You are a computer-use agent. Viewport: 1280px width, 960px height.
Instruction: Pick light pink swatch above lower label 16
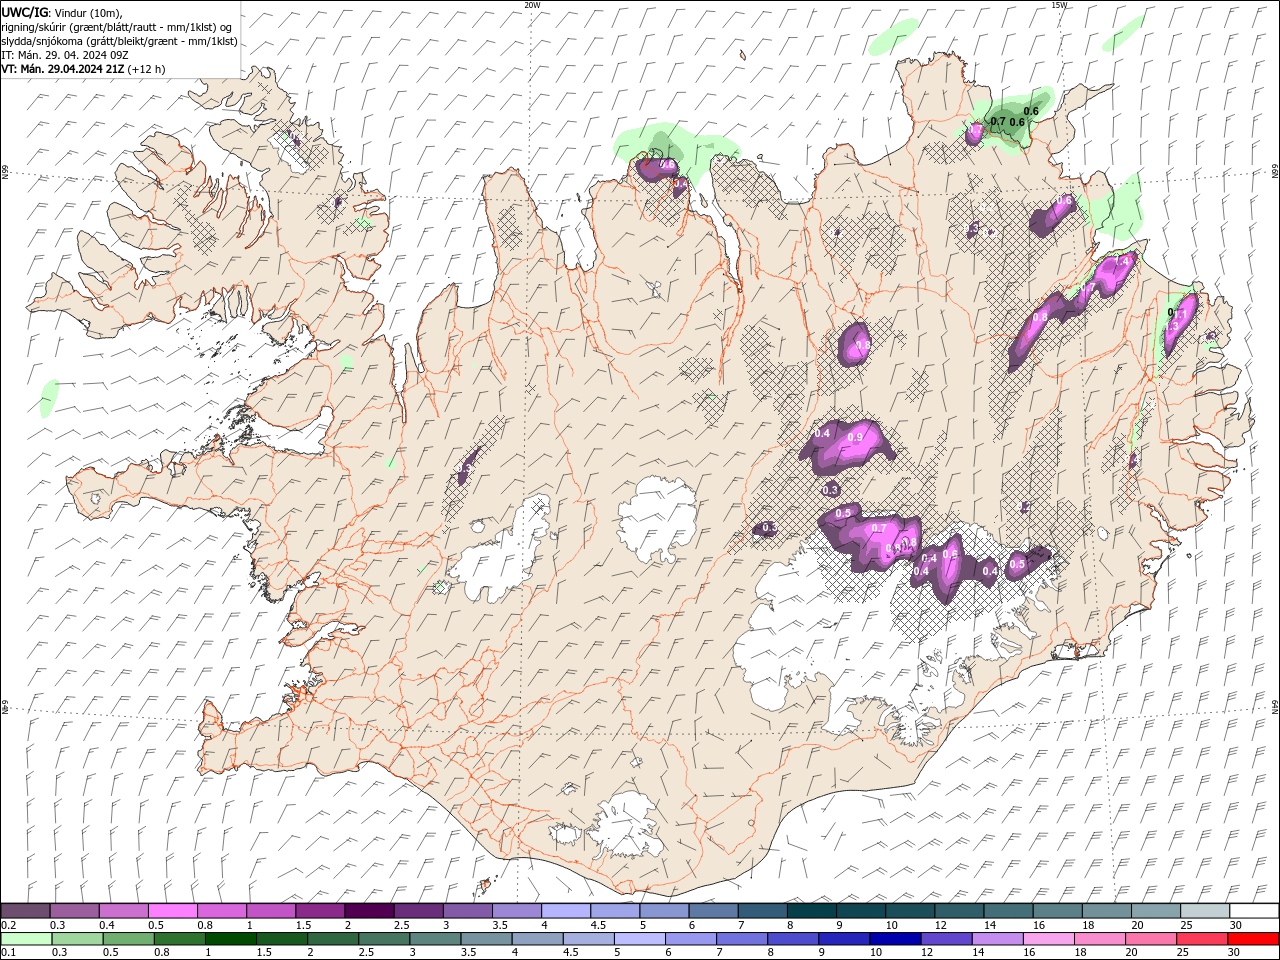[1048, 939]
